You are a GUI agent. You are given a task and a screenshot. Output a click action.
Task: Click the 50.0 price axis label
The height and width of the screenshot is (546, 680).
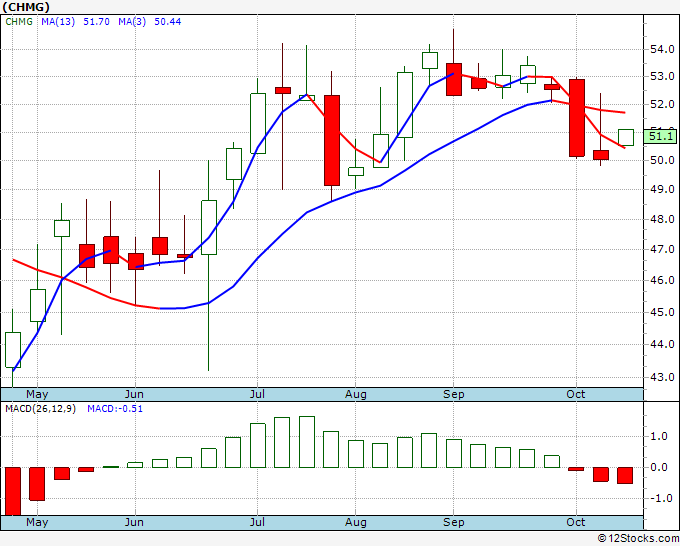[x=662, y=160]
